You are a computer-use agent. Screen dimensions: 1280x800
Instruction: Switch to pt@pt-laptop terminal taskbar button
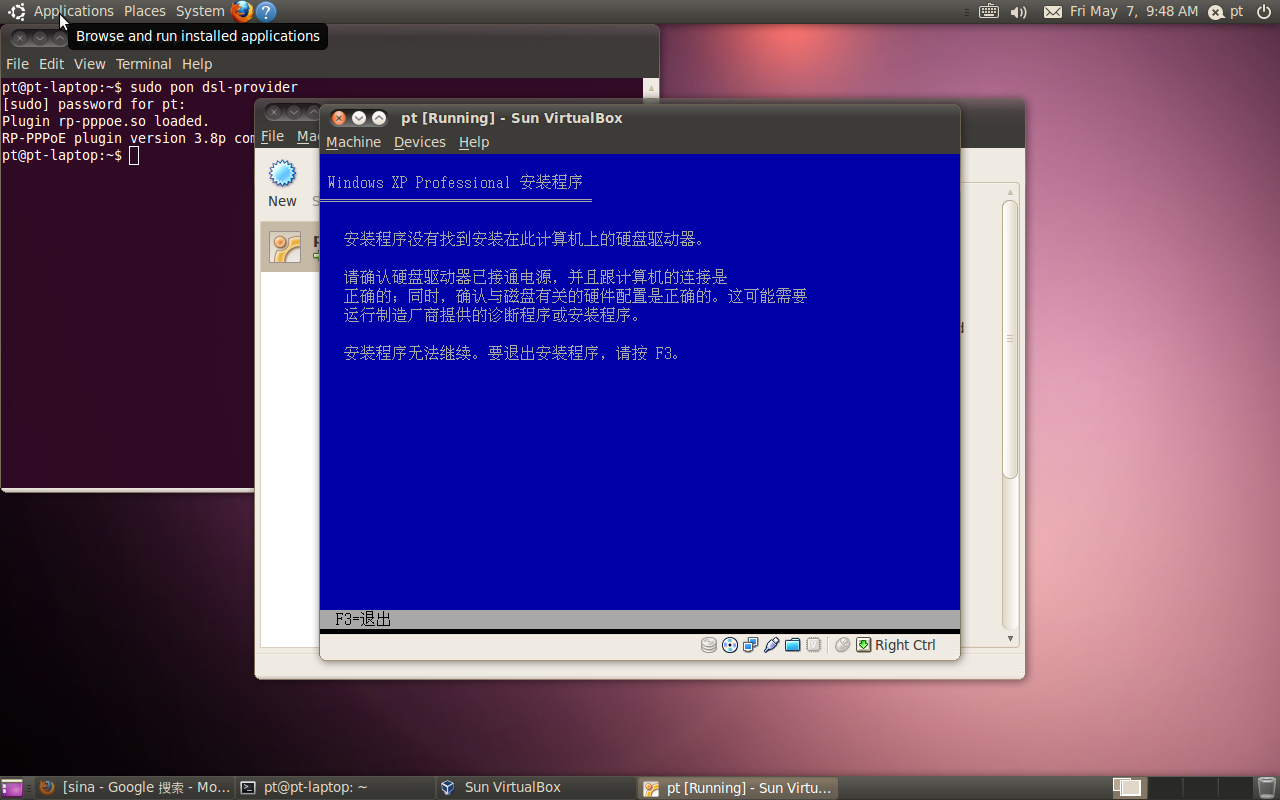[x=335, y=788]
